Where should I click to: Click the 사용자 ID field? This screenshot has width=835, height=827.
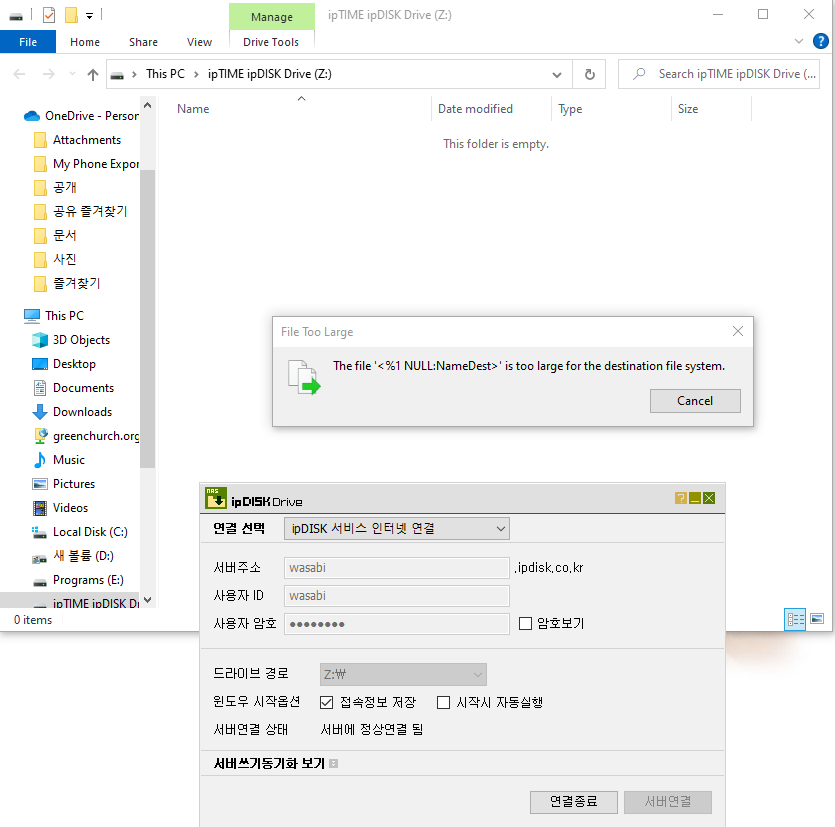pyautogui.click(x=397, y=595)
